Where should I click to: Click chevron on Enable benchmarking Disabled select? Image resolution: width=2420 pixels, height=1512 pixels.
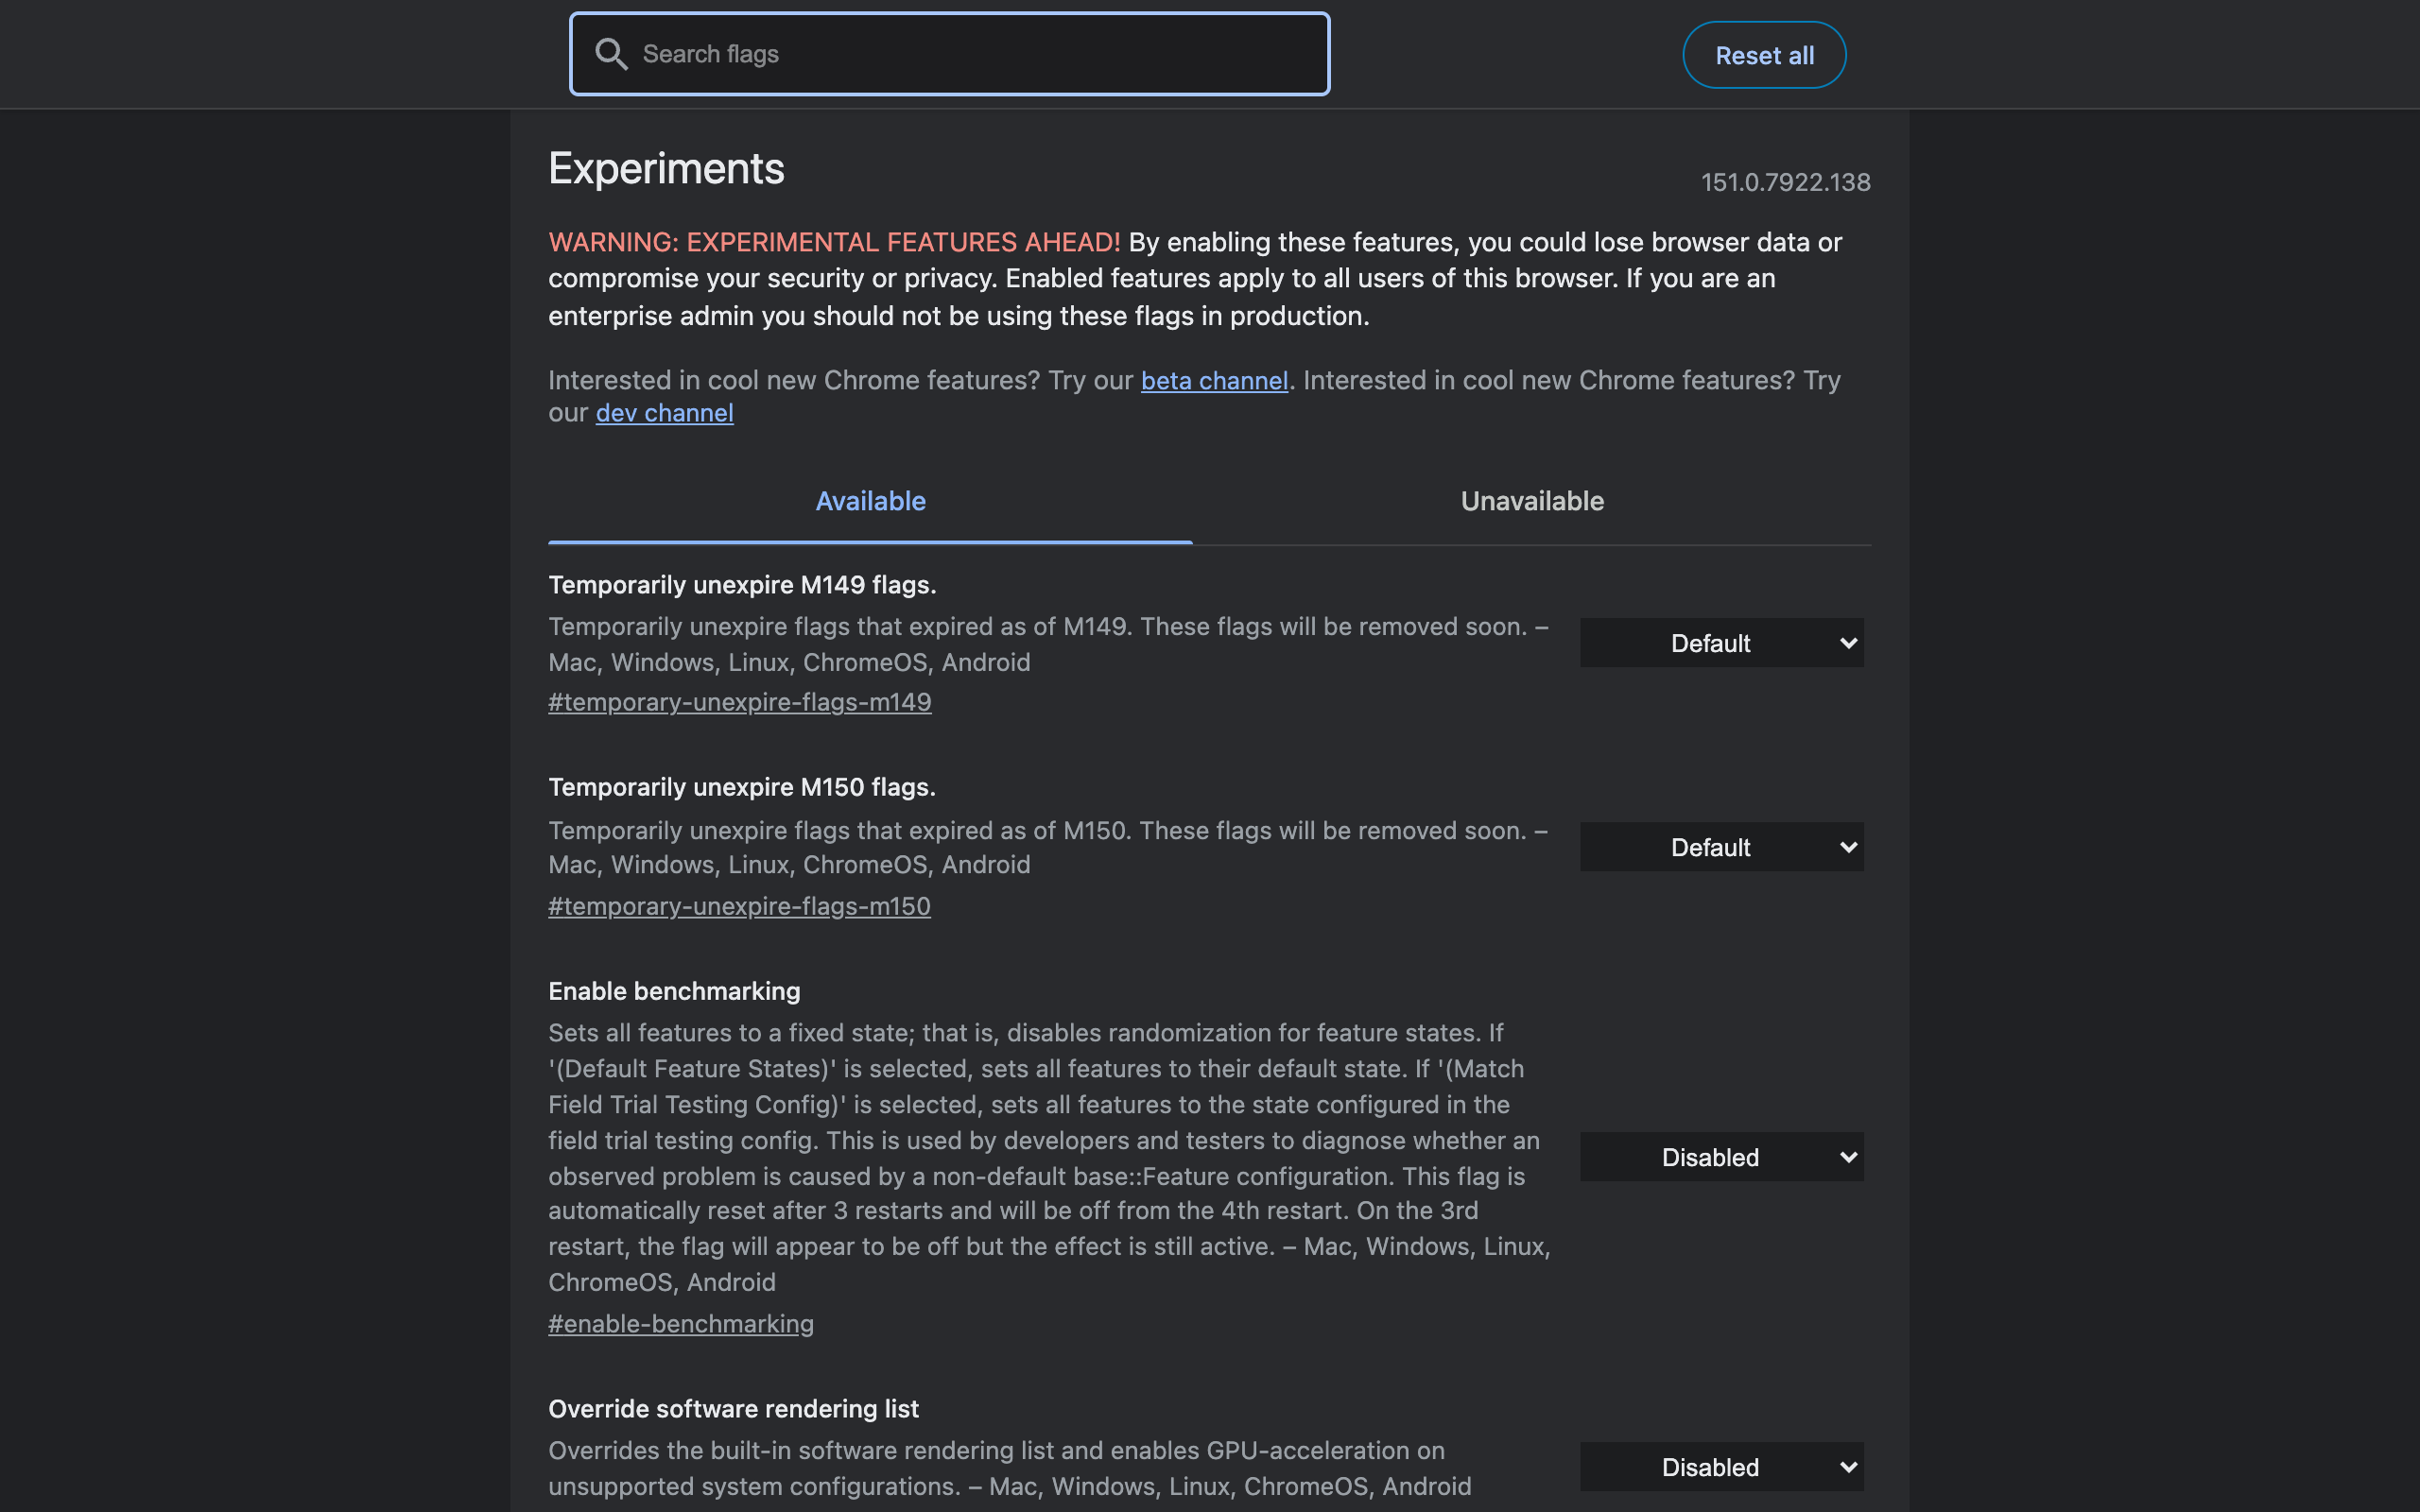(x=1848, y=1157)
